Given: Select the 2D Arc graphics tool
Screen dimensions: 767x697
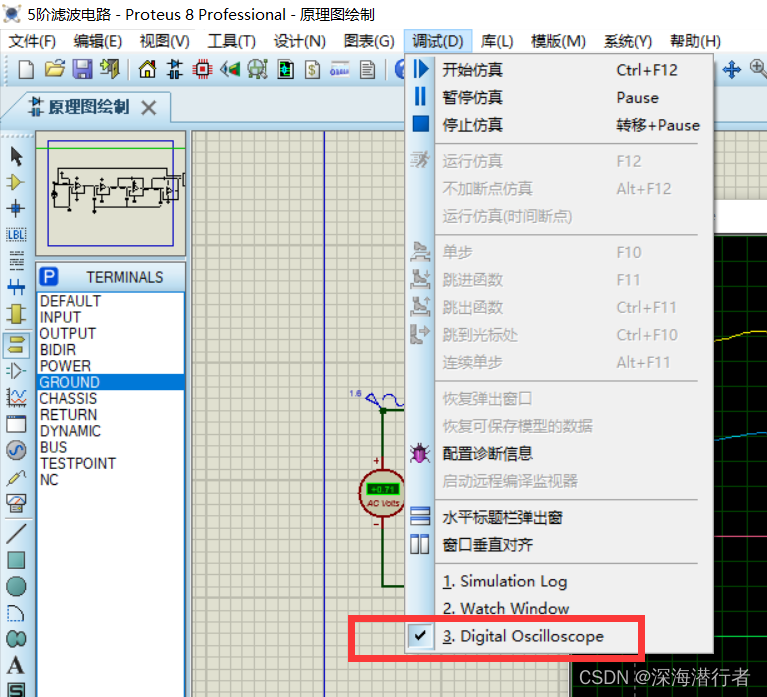Looking at the screenshot, I should [x=16, y=613].
